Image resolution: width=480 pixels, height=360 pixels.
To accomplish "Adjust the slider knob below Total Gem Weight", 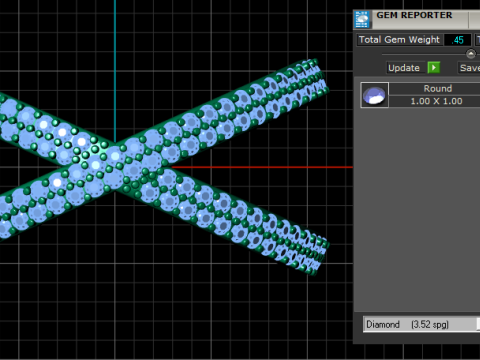I will pyautogui.click(x=471, y=54).
